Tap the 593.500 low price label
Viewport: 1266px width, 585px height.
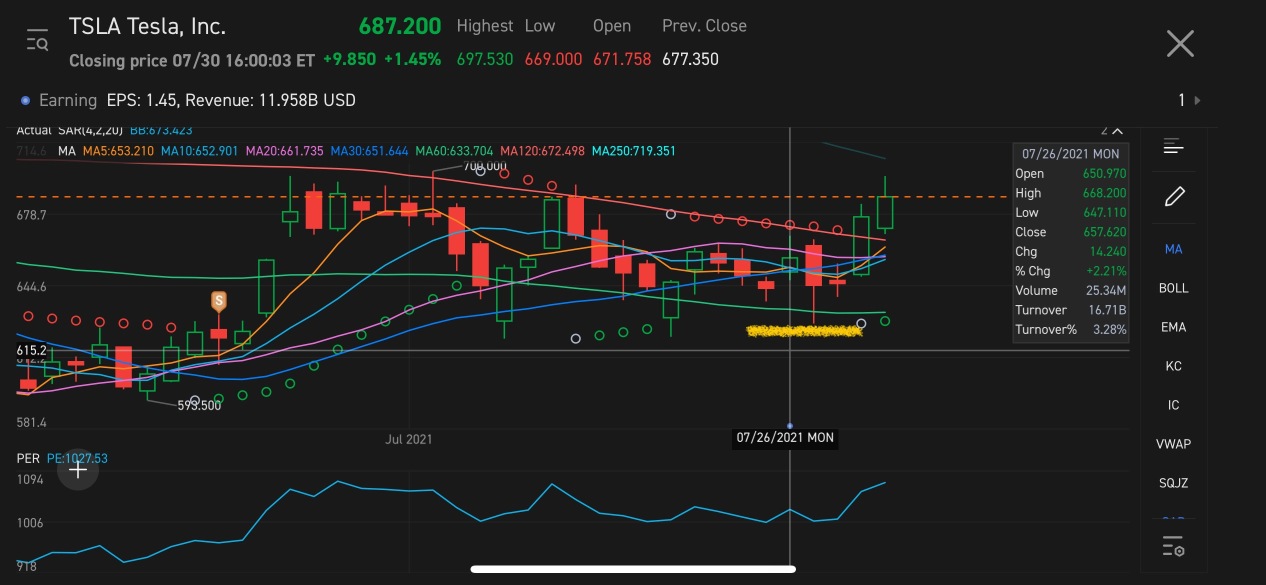click(200, 406)
